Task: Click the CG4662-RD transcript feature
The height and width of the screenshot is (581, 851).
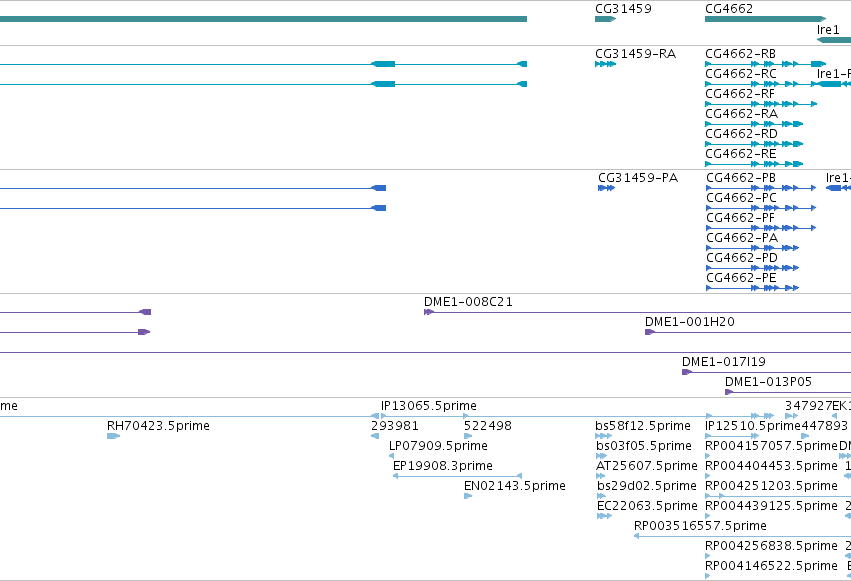Action: [754, 144]
